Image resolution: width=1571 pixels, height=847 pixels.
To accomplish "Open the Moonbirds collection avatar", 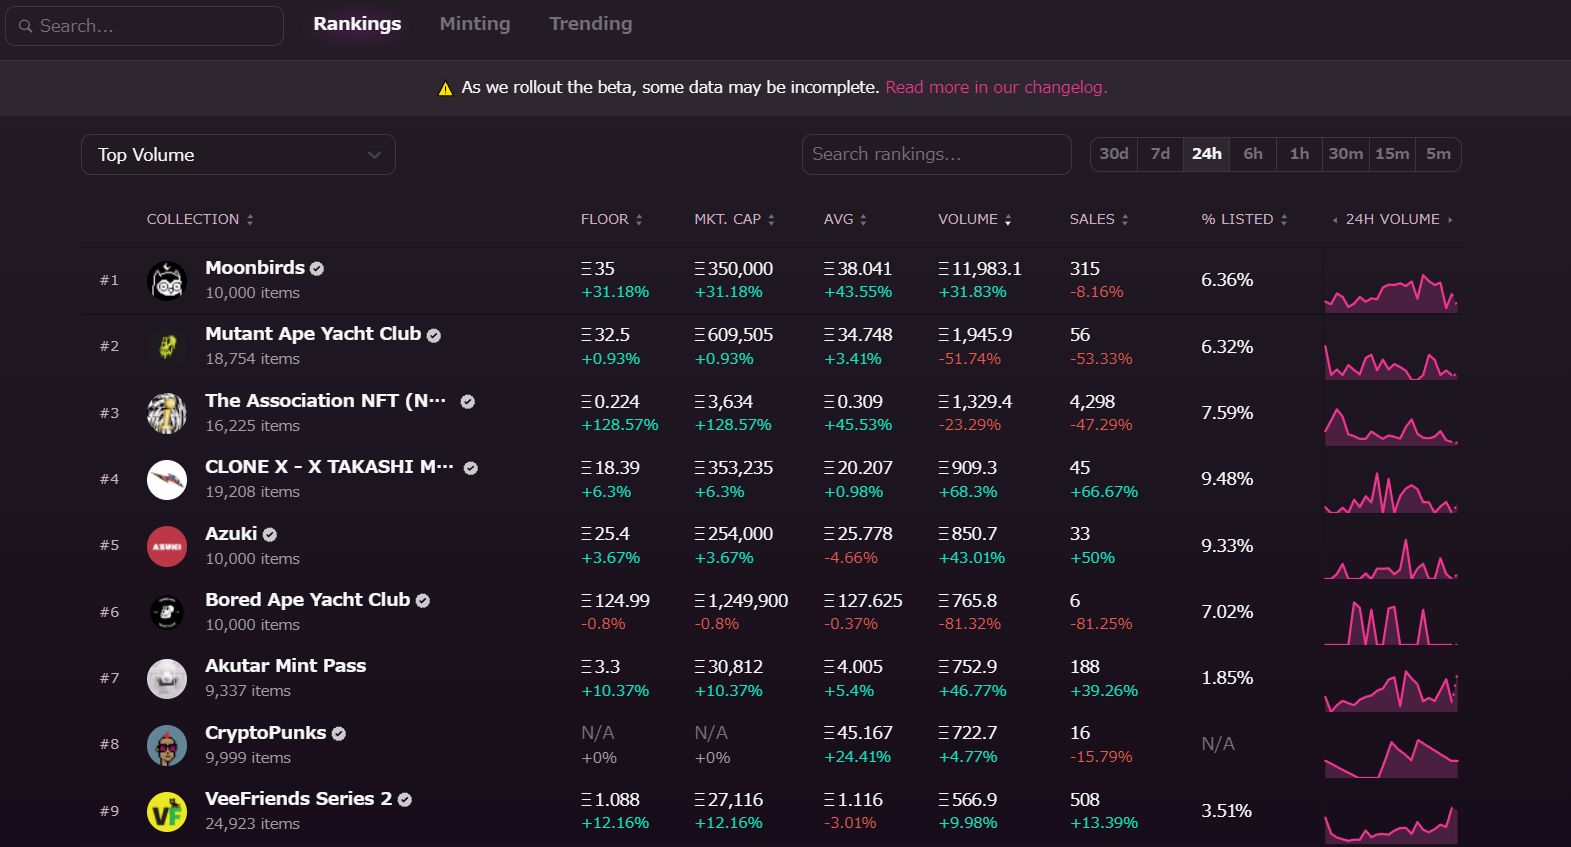I will [167, 280].
